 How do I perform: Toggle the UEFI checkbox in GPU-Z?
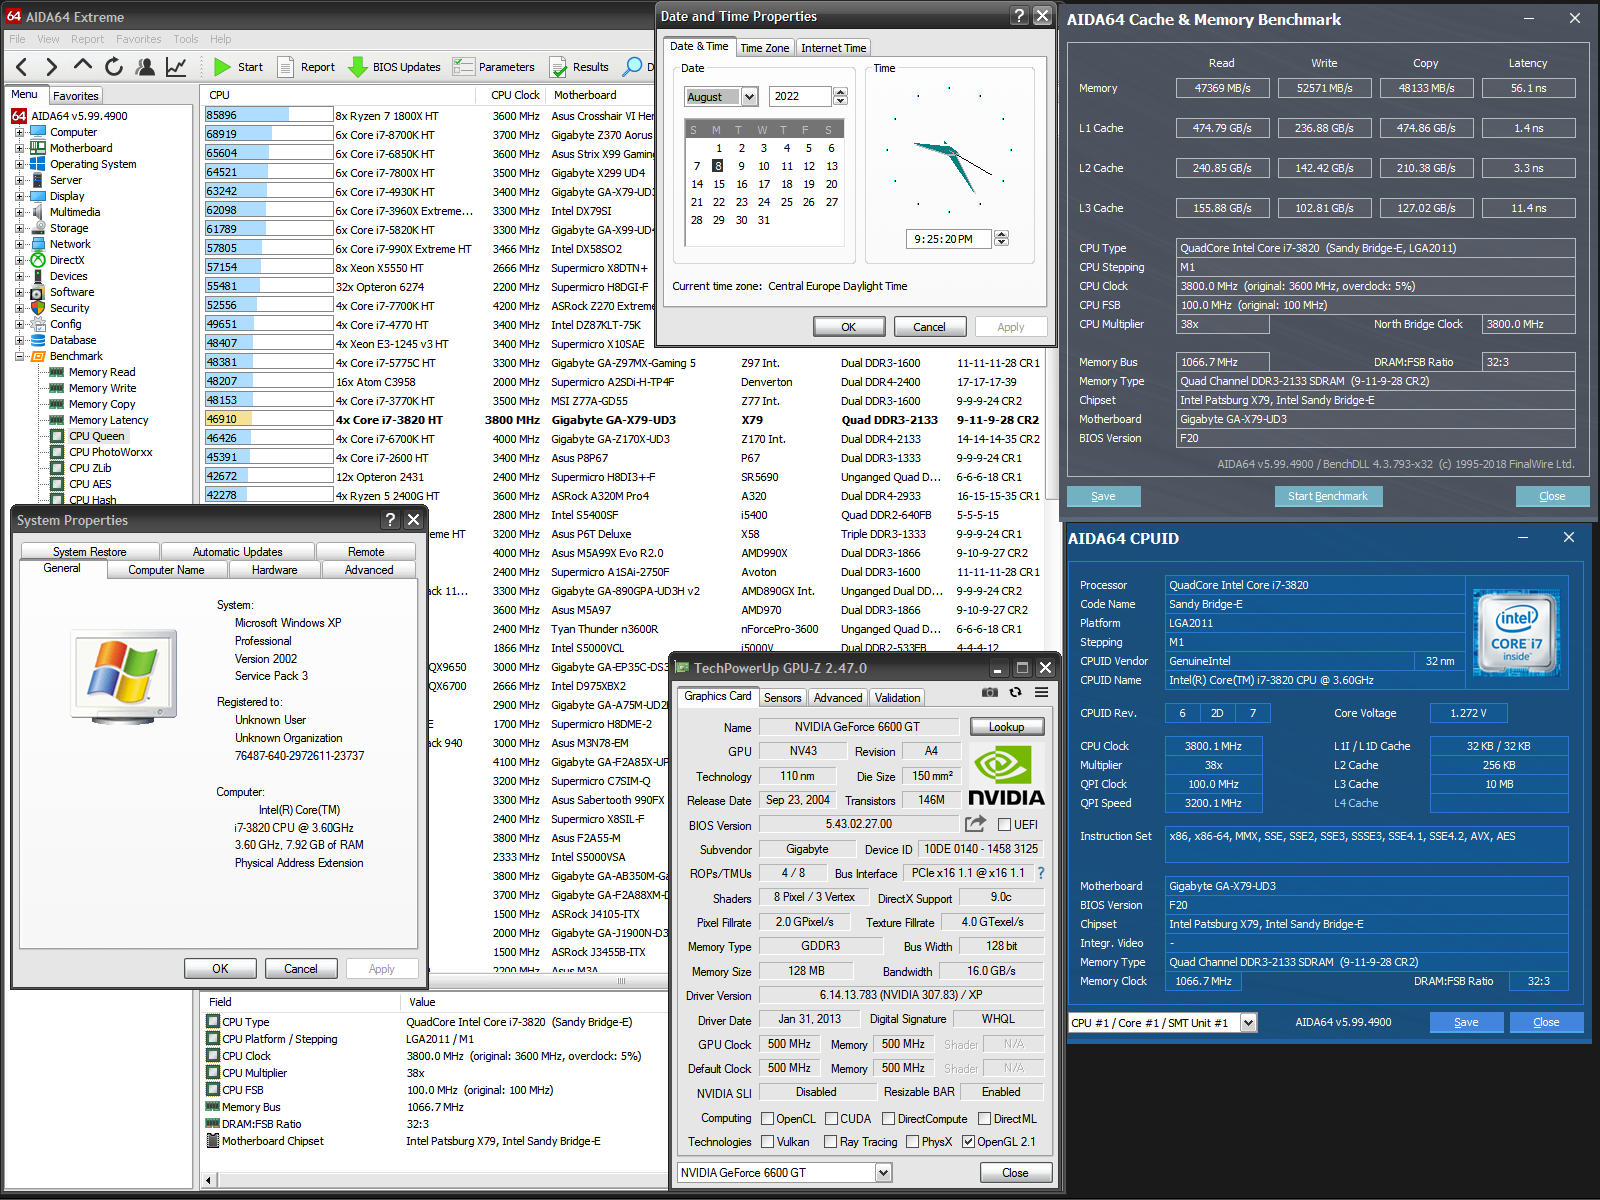click(x=1004, y=825)
